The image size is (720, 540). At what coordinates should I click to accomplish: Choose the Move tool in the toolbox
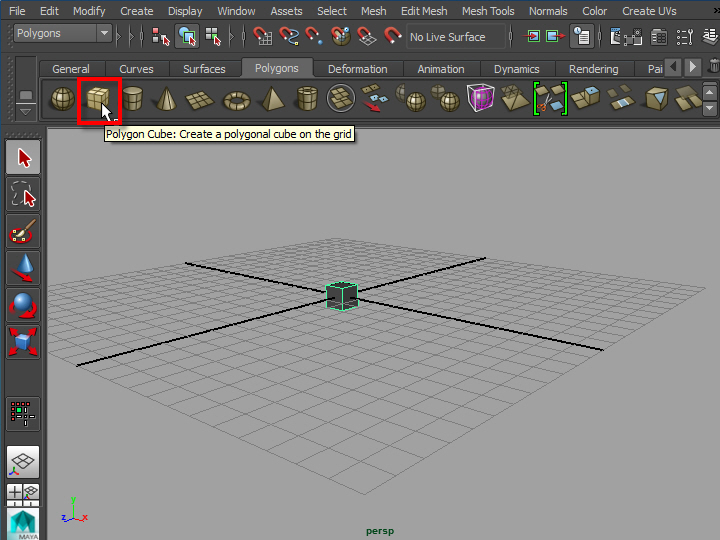pyautogui.click(x=23, y=268)
